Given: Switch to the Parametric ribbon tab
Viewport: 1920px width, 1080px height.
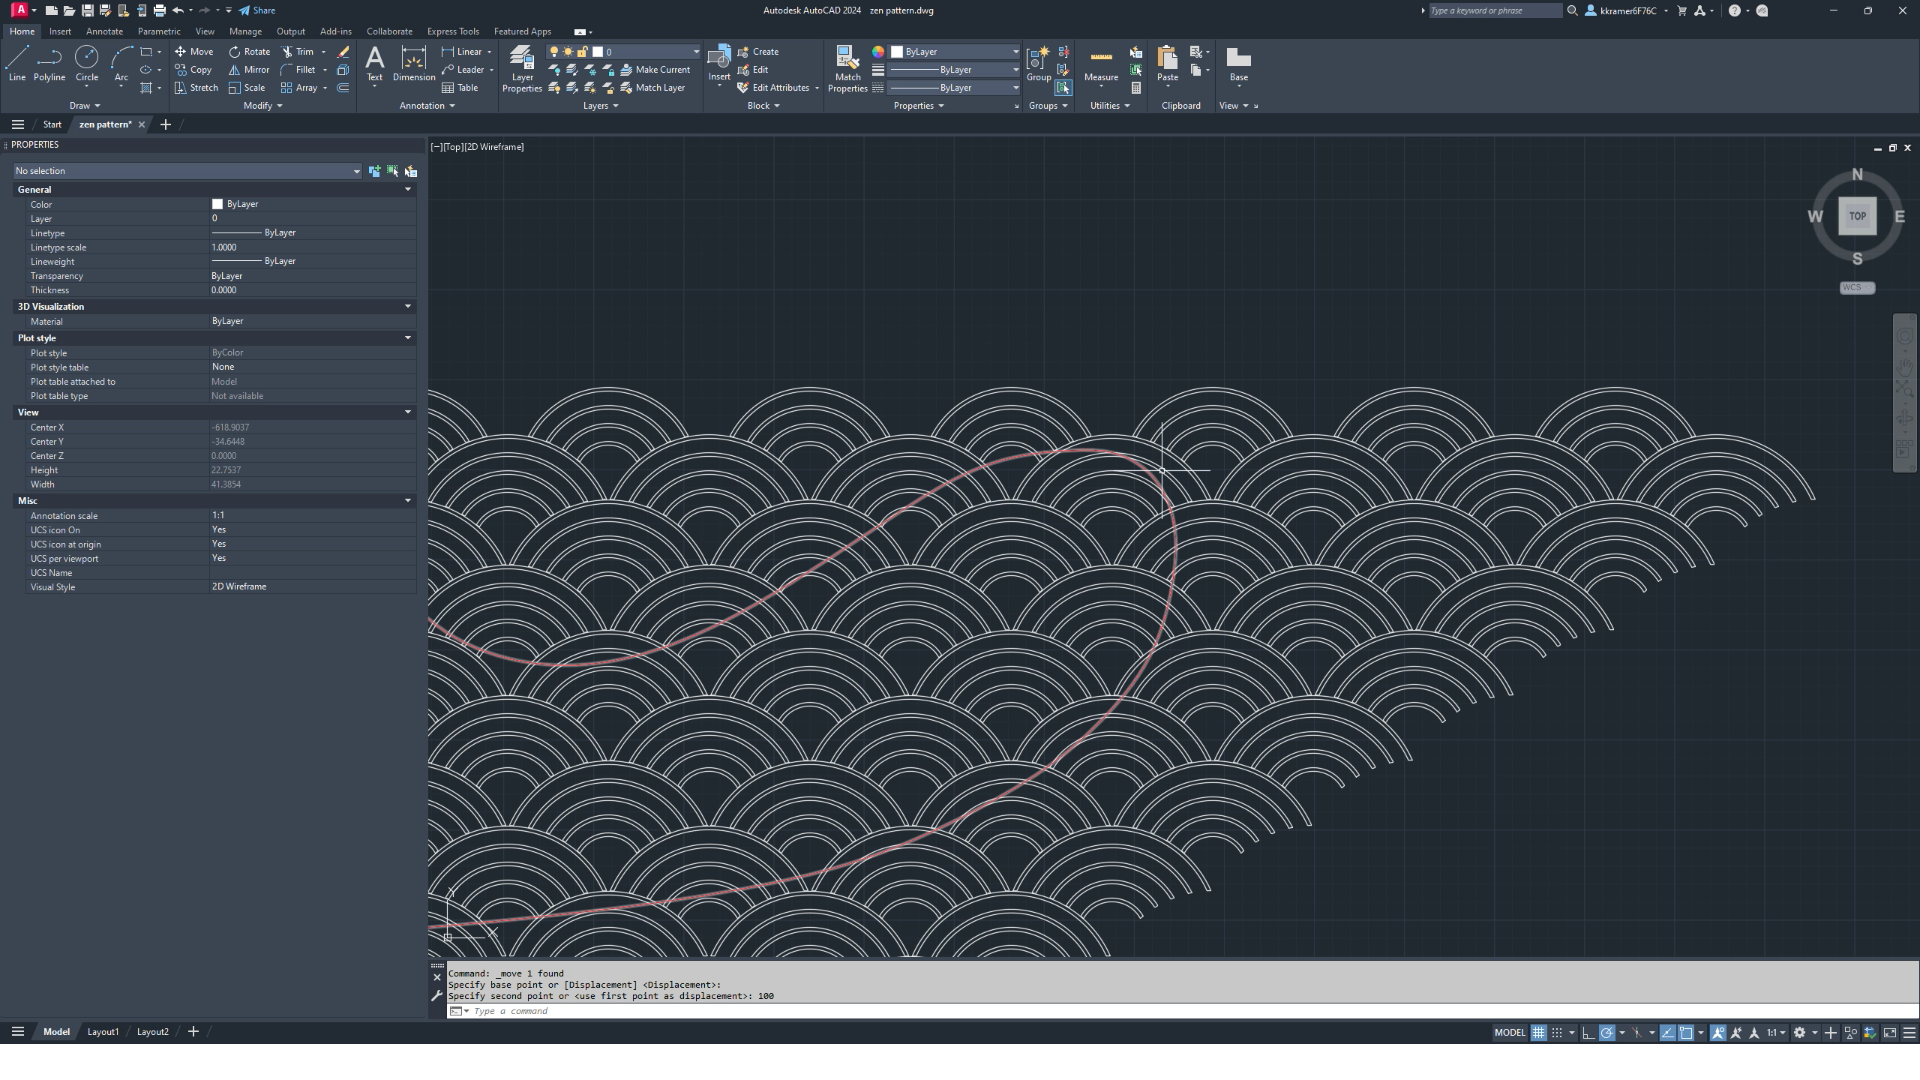Looking at the screenshot, I should click(x=159, y=31).
